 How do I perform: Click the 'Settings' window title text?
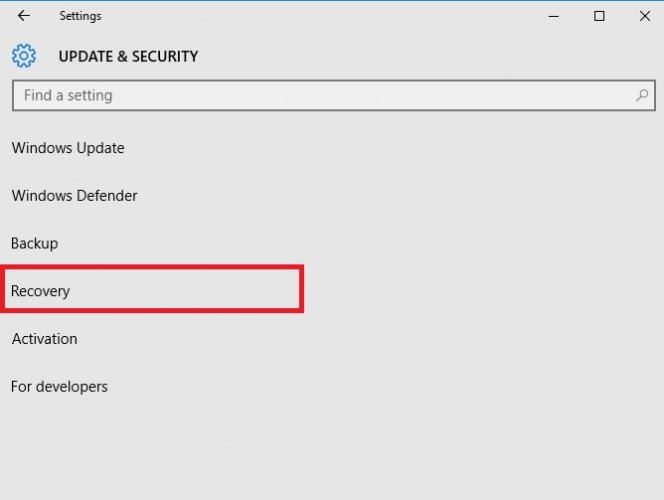click(x=80, y=16)
